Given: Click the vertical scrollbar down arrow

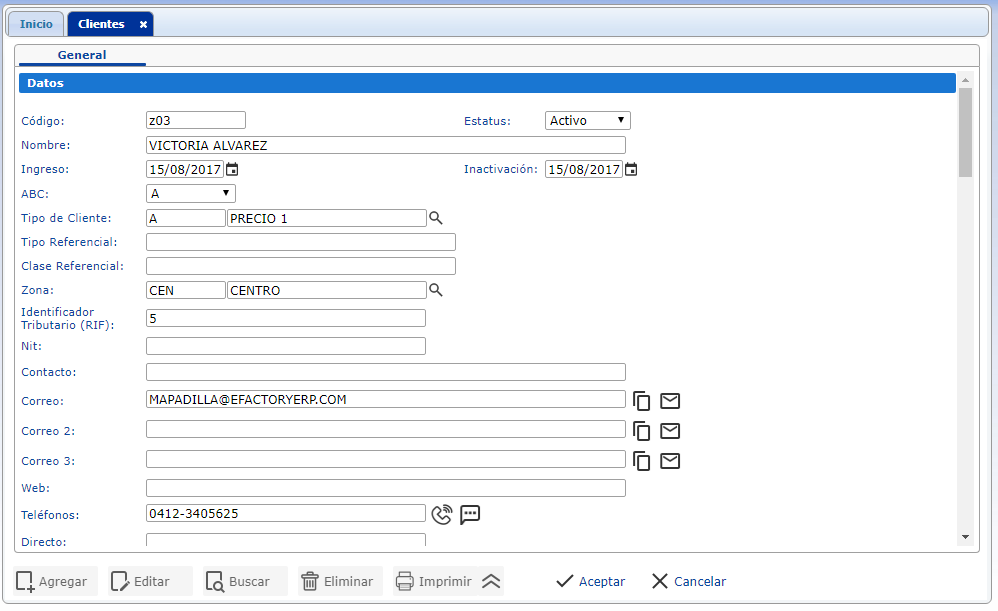Looking at the screenshot, I should pyautogui.click(x=965, y=537).
